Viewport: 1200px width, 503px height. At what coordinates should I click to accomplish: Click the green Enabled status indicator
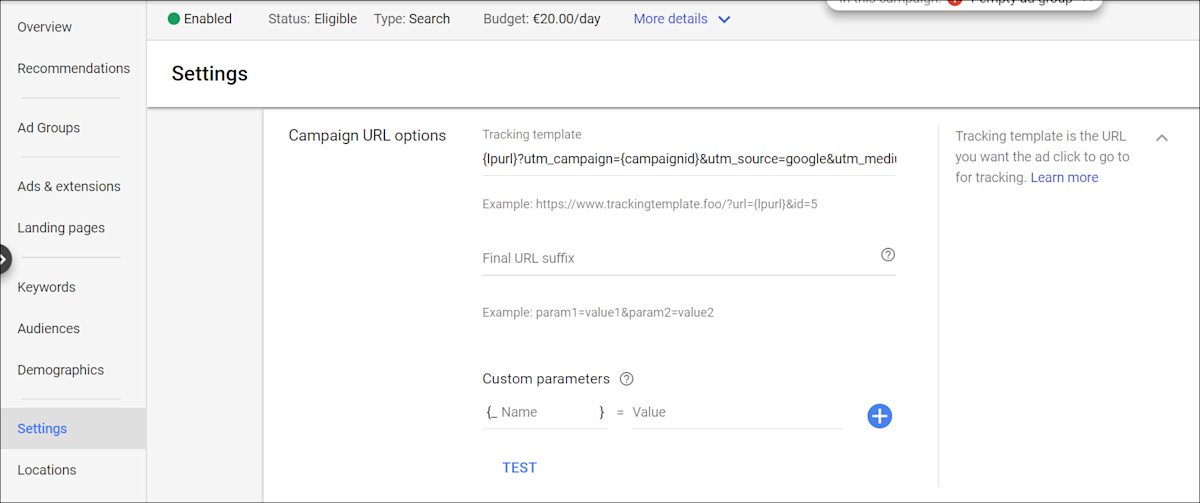coord(174,19)
